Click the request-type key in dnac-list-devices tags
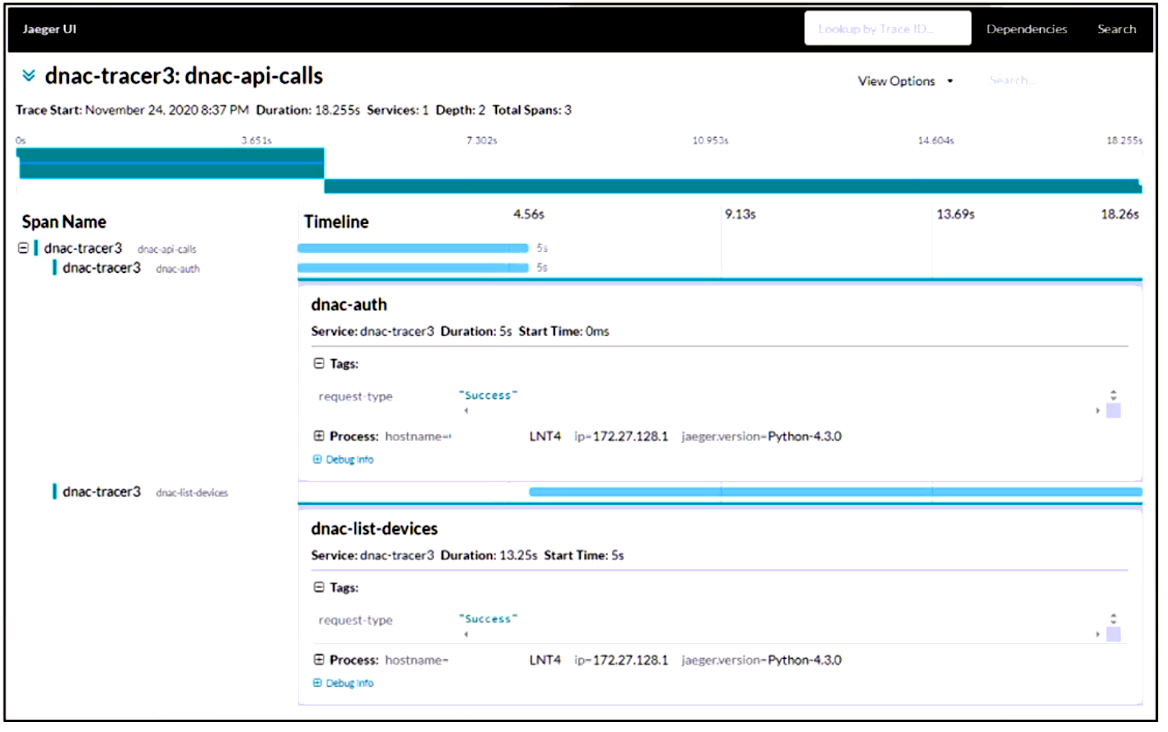This screenshot has width=1168, height=732. tap(355, 620)
